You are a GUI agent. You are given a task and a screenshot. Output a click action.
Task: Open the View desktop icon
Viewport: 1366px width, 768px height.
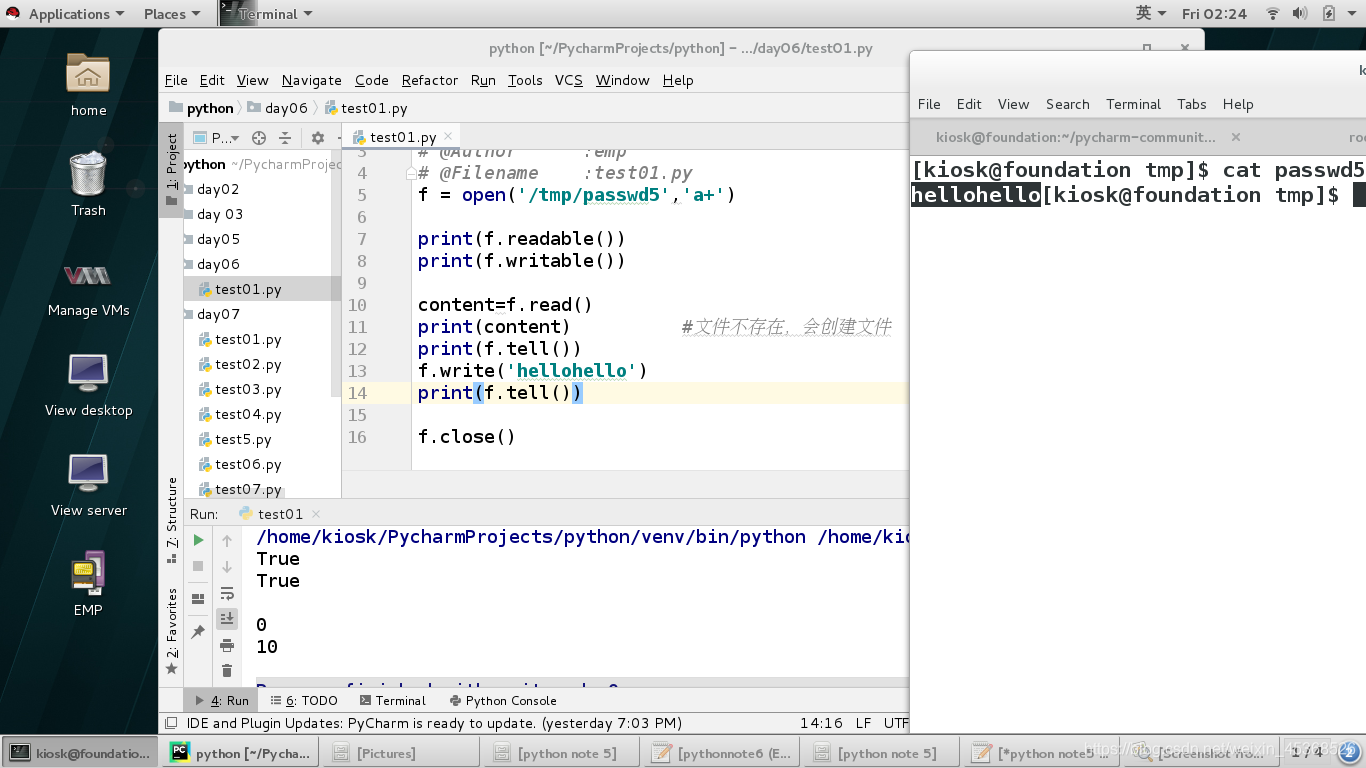click(88, 385)
